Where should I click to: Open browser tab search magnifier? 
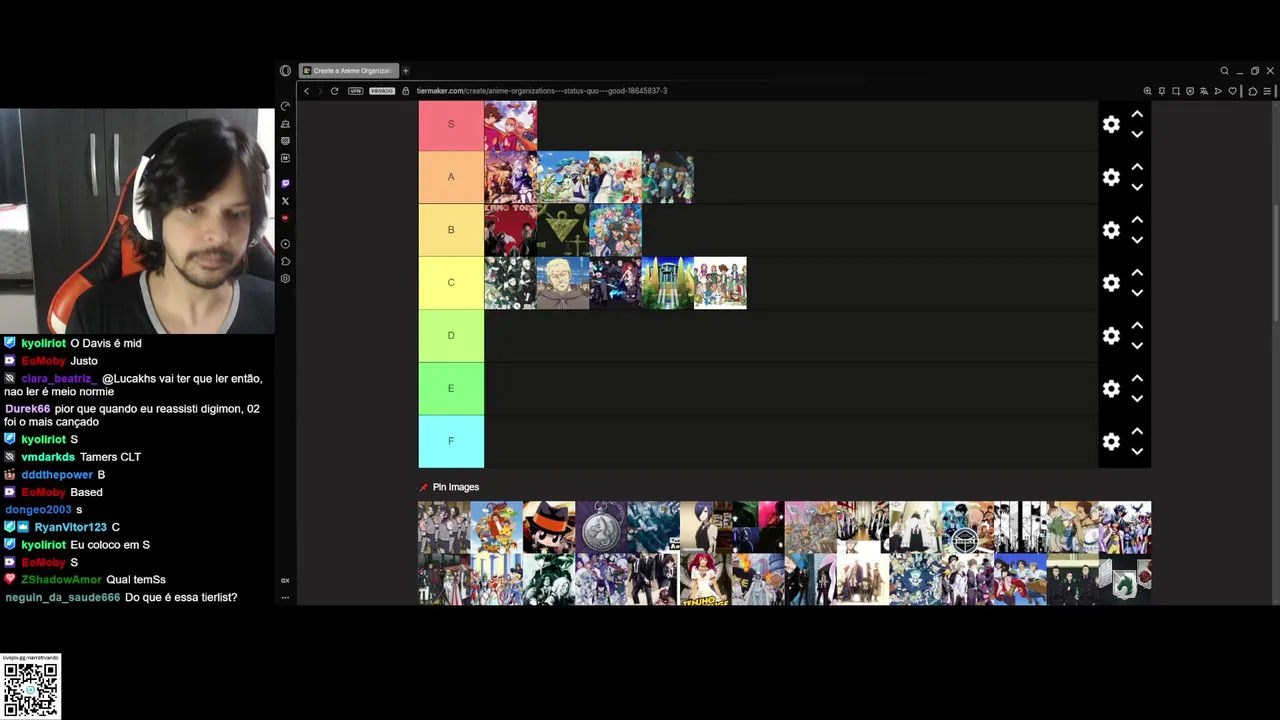(1224, 71)
